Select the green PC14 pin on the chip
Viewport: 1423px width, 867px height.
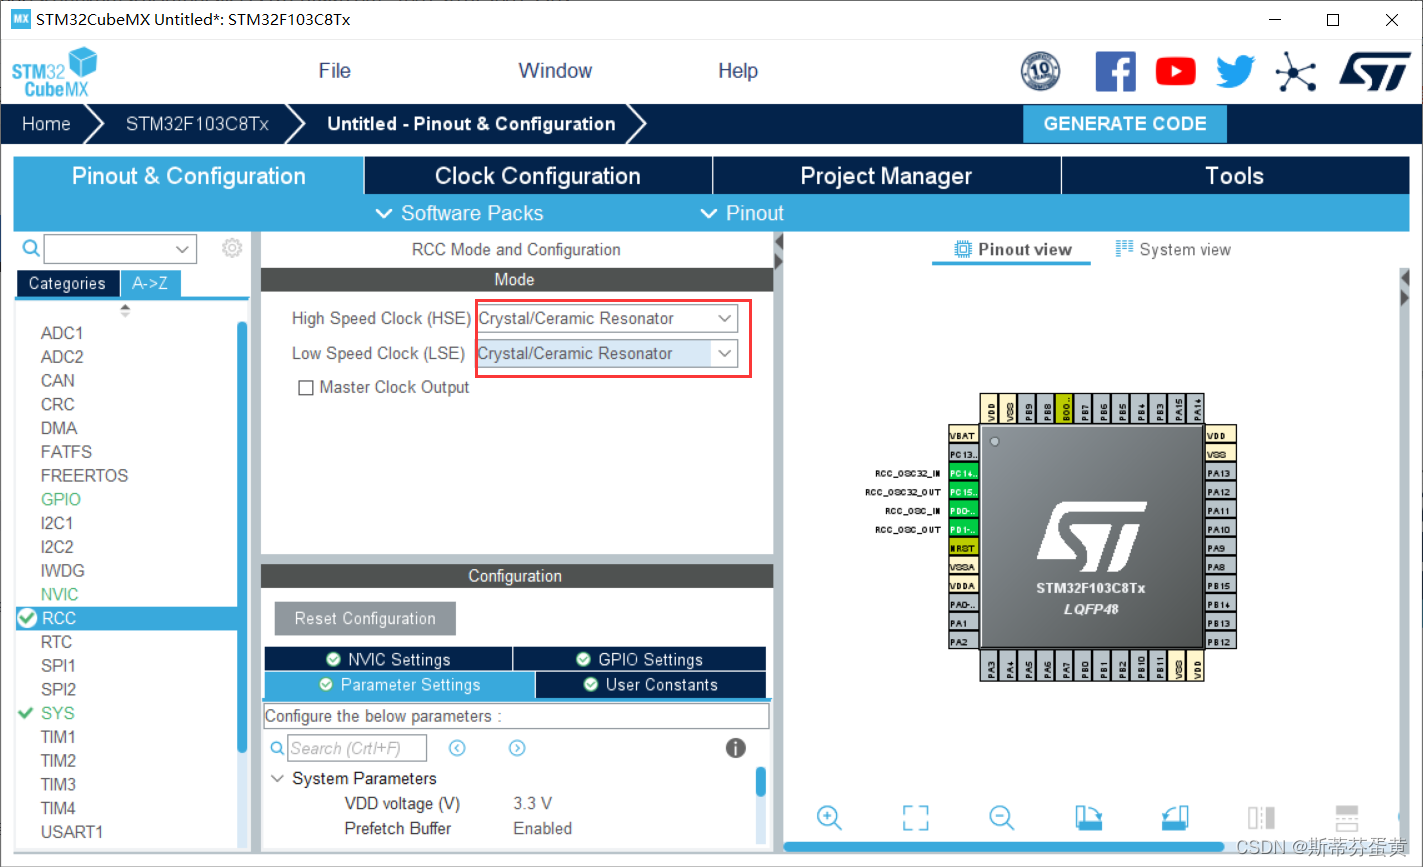click(963, 473)
